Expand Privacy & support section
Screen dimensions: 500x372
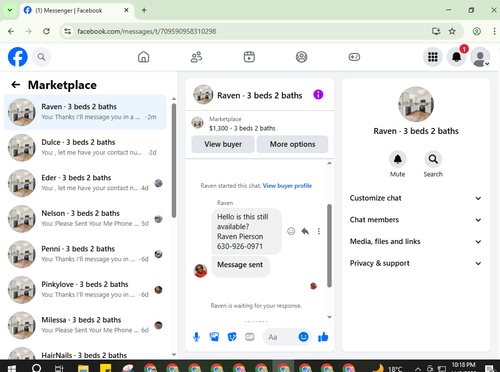click(x=416, y=263)
